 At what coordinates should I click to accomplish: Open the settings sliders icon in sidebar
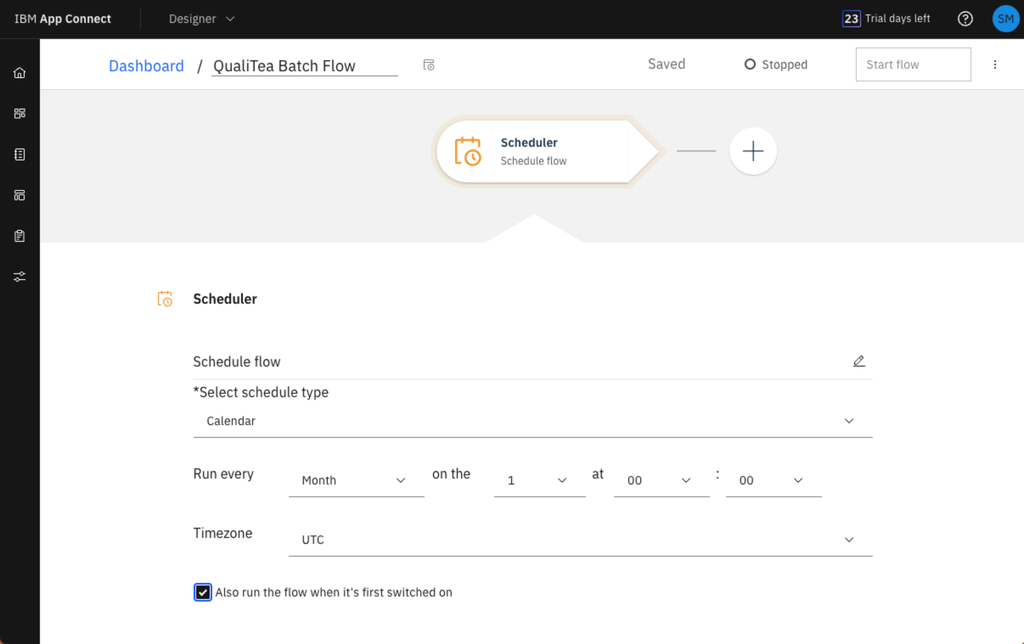[x=18, y=276]
